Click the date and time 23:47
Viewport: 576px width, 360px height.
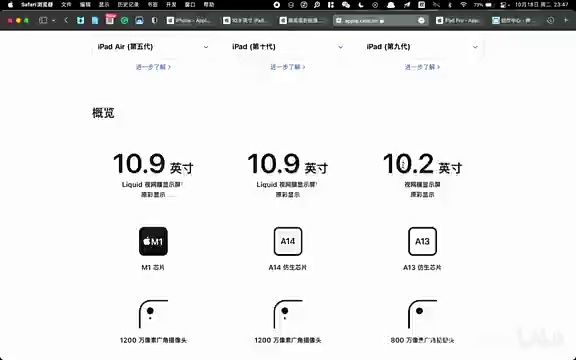[x=541, y=5]
